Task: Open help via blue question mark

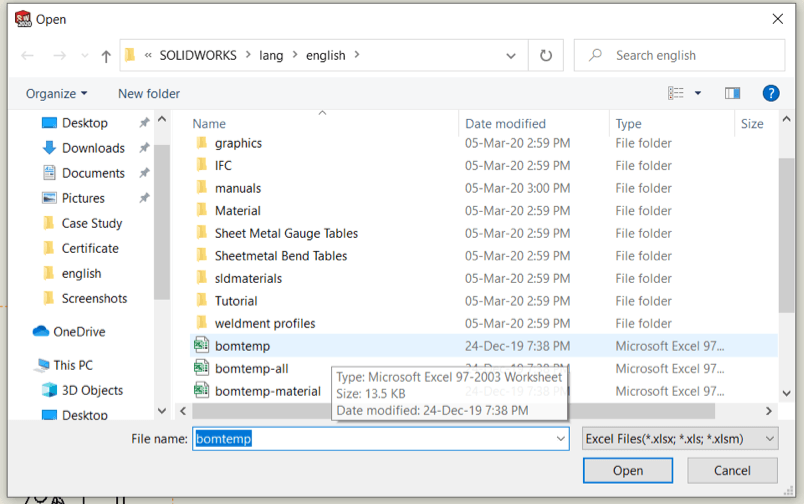Action: pos(771,93)
